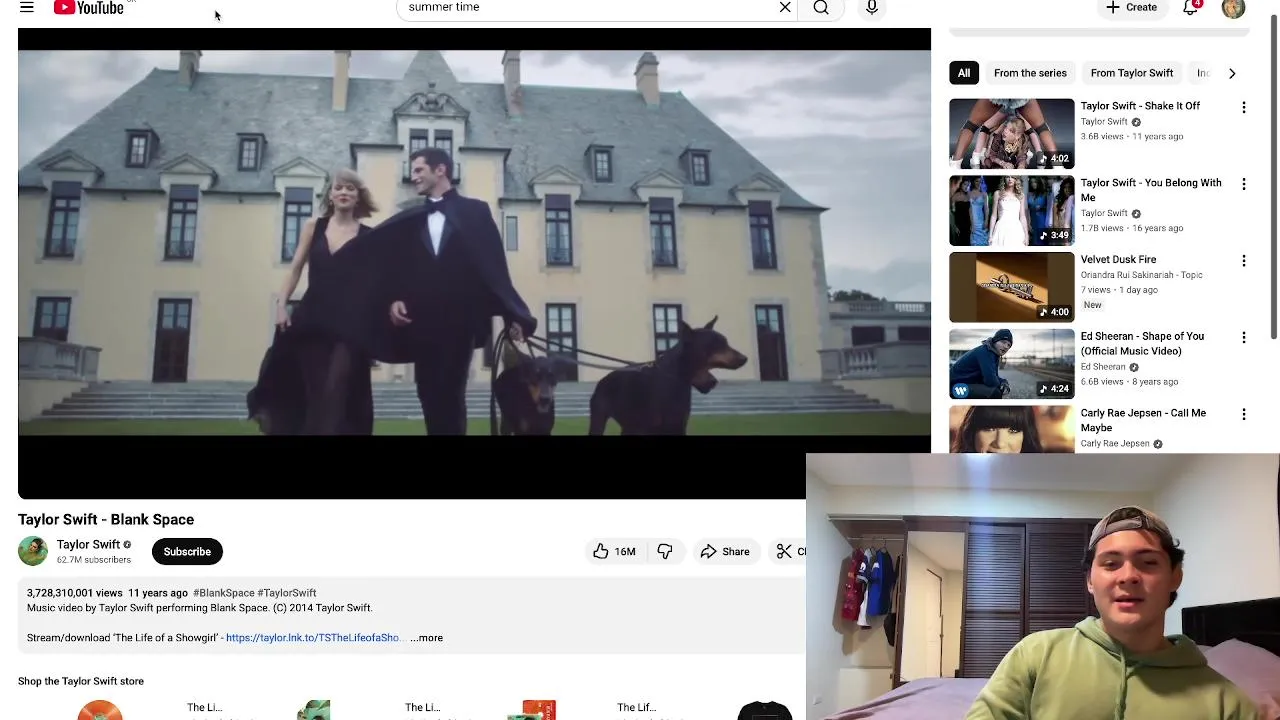Open Oriandra Rui Sakinariah - Topic channel

[1141, 275]
